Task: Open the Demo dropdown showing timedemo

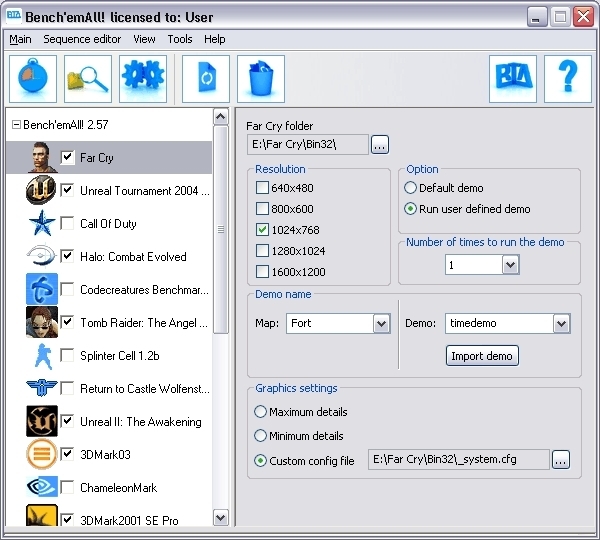Action: tap(561, 324)
